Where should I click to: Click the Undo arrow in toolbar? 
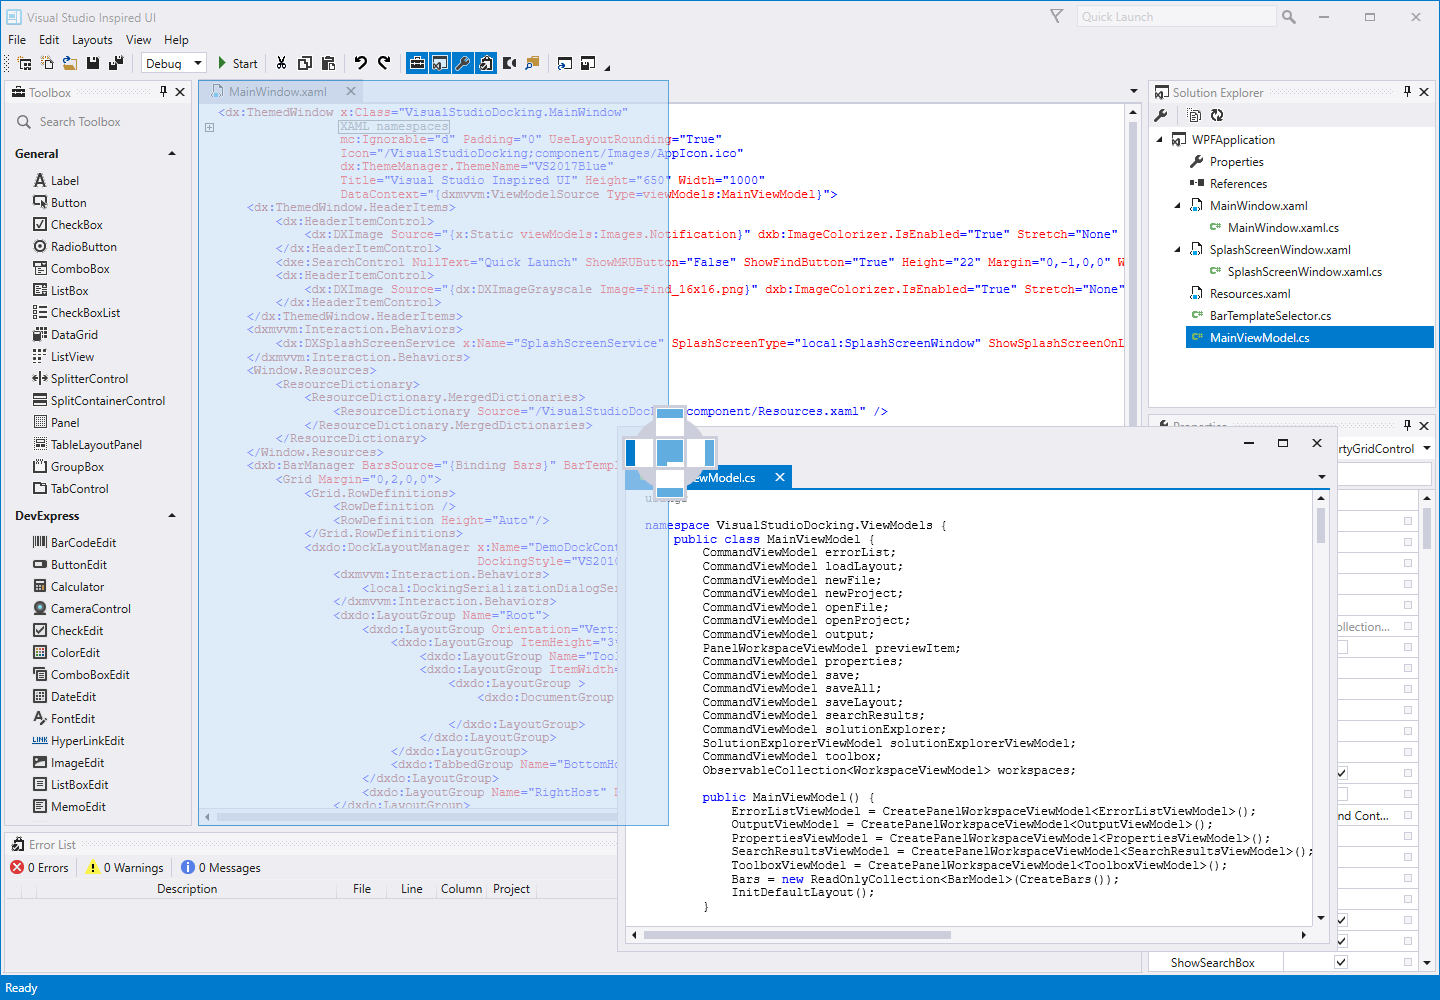click(x=360, y=63)
